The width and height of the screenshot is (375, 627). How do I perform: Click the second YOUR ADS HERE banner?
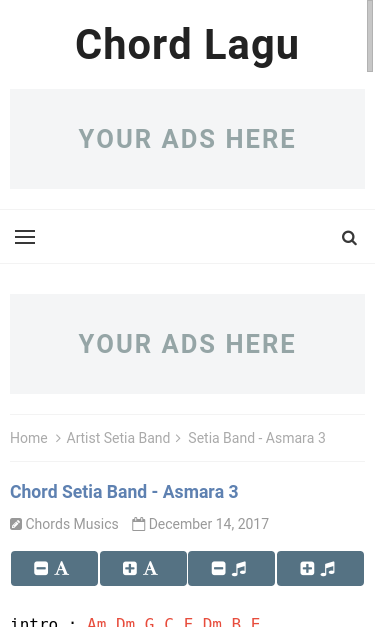click(x=188, y=344)
